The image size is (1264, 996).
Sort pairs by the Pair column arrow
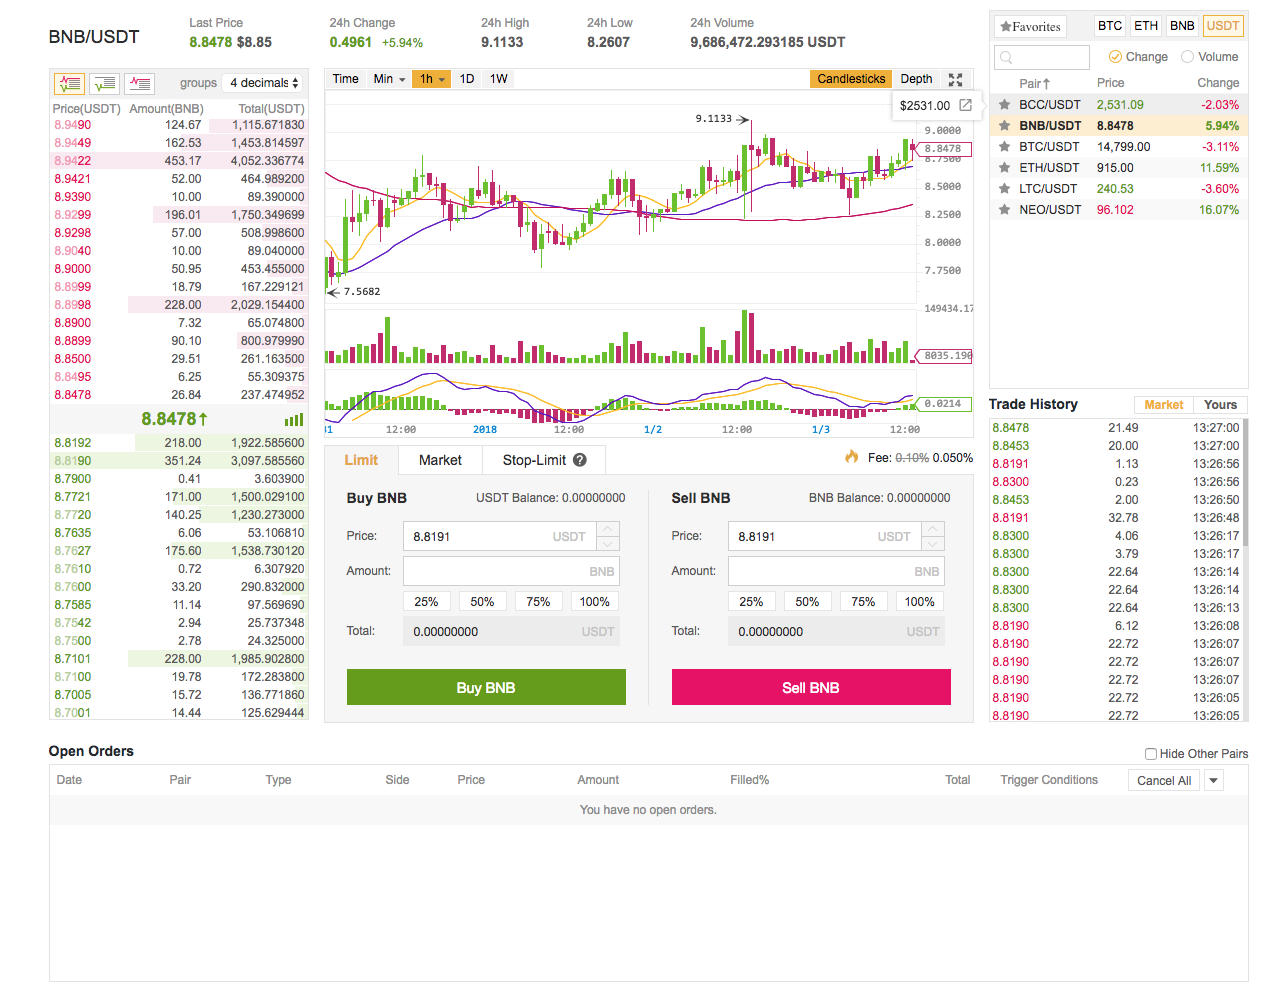[1046, 84]
